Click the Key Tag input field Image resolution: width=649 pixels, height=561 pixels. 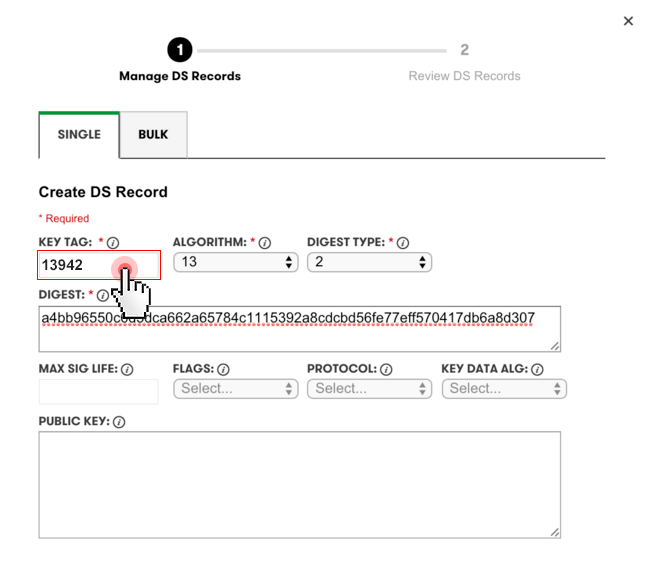tap(75, 265)
